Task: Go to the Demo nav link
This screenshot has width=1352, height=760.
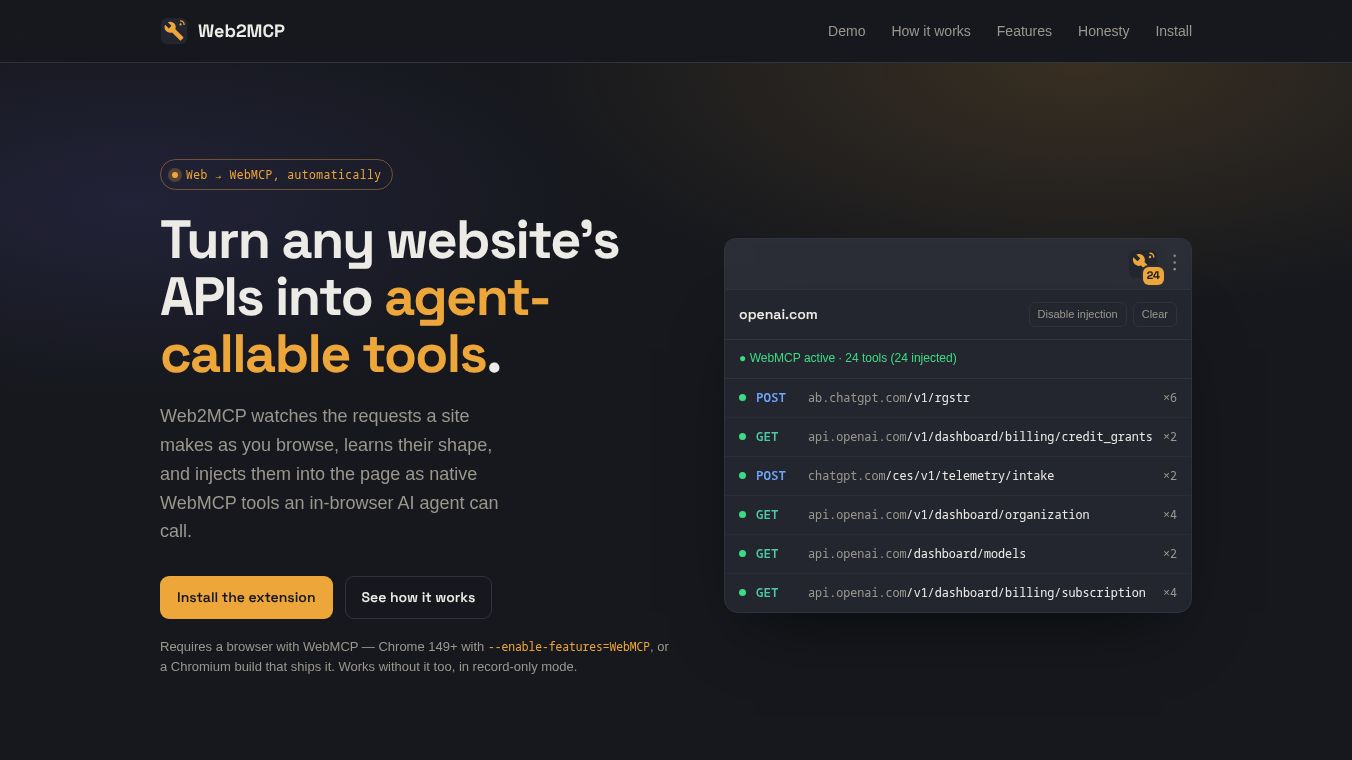Action: pos(846,31)
